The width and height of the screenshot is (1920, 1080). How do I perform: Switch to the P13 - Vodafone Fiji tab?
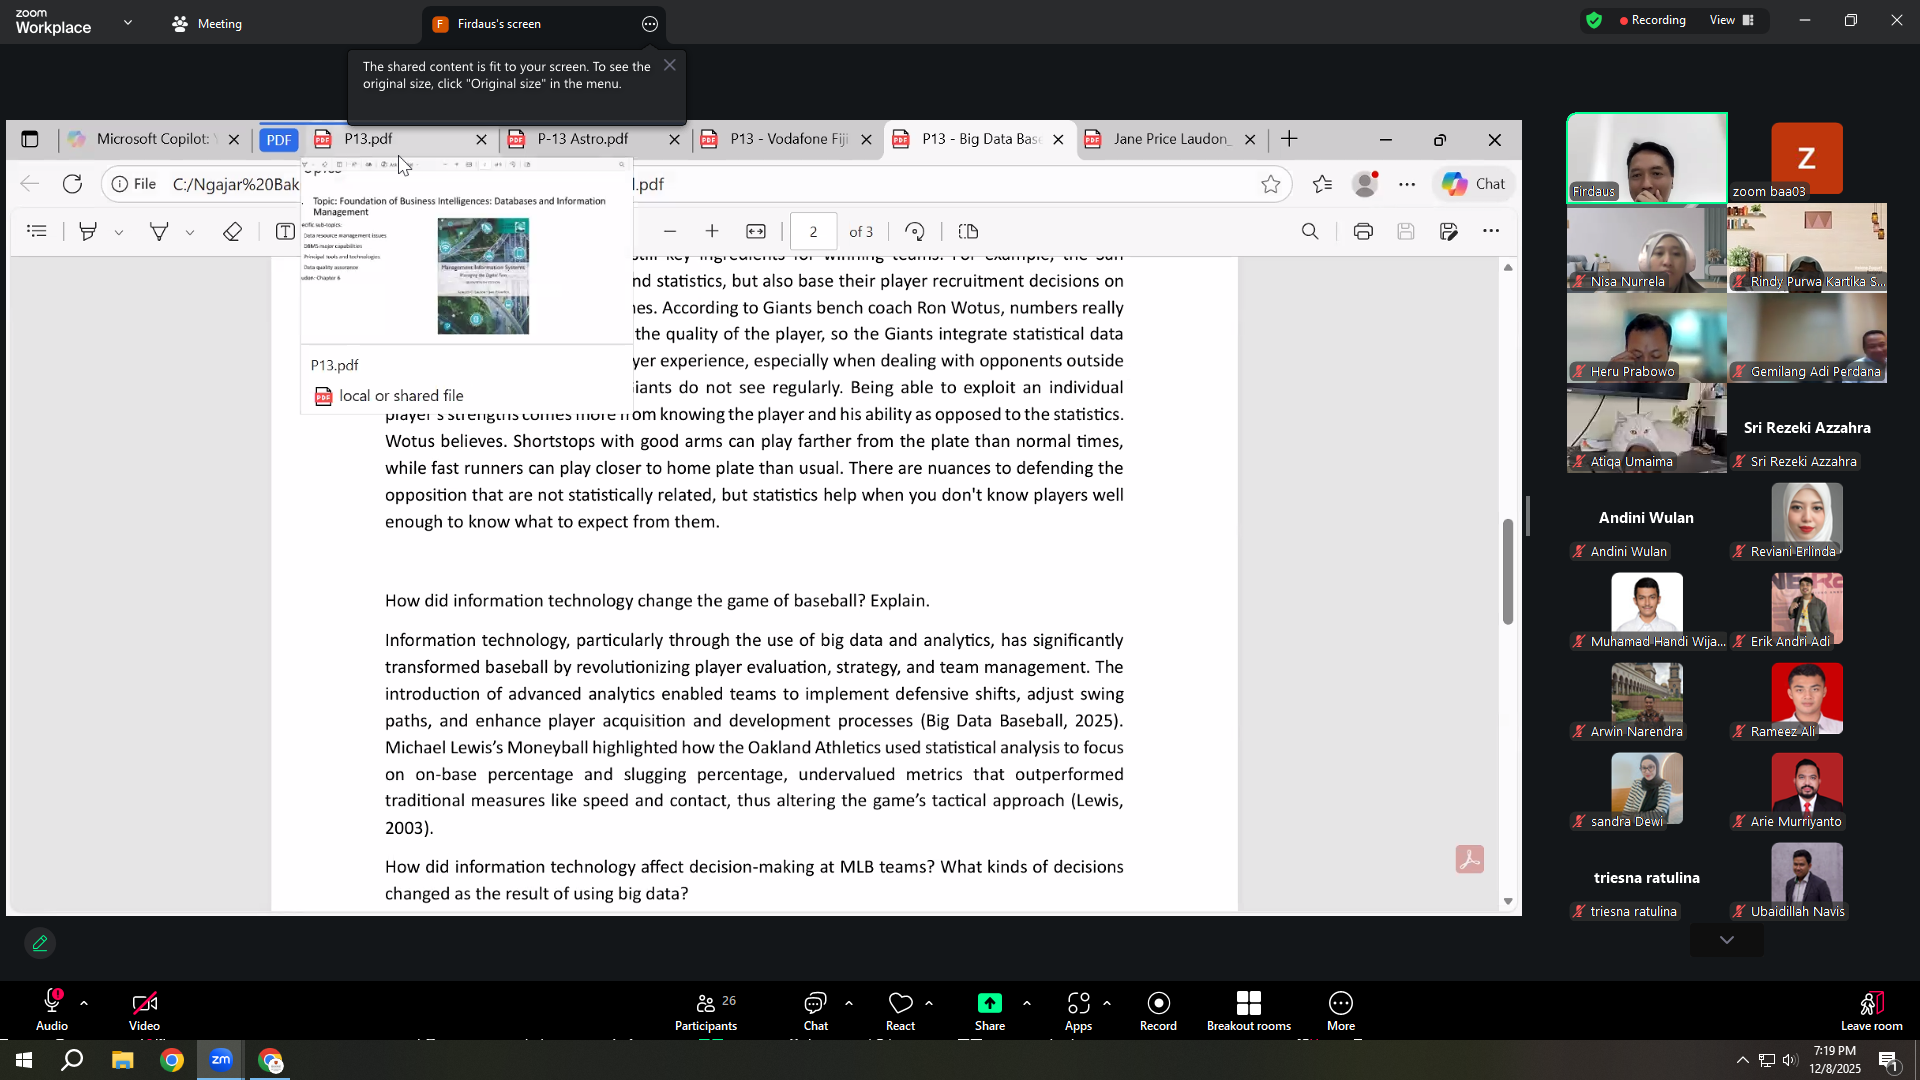[788, 139]
